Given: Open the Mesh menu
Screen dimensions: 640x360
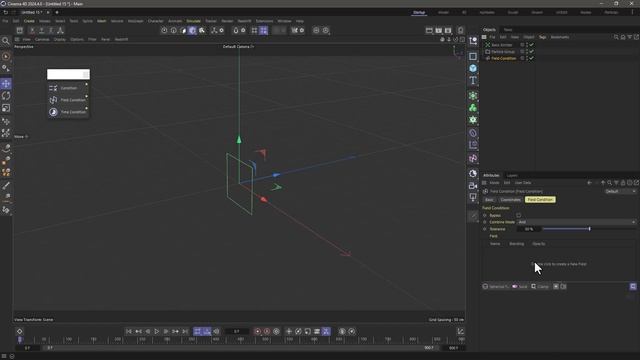Looking at the screenshot, I should click(x=101, y=21).
